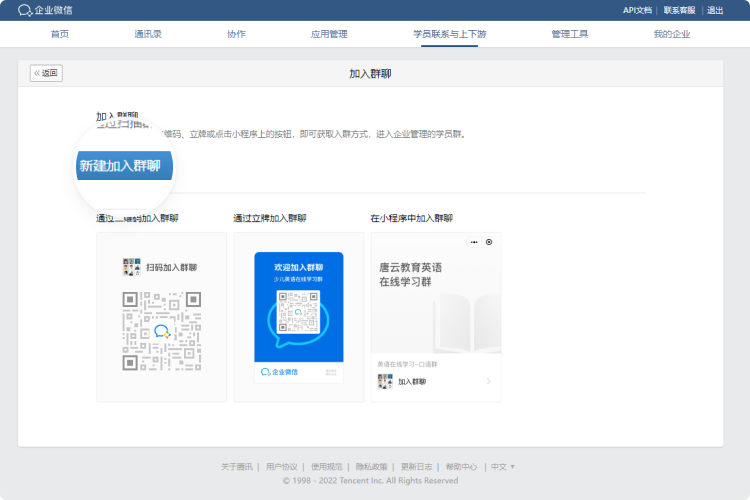Screen dimensions: 750x500
Task: Click the 企业微信 logo in header
Action: coord(45,10)
